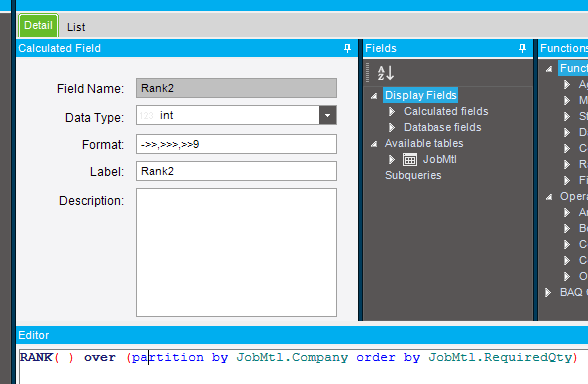This screenshot has width=588, height=384.
Task: Click the Format field
Action: [x=236, y=144]
